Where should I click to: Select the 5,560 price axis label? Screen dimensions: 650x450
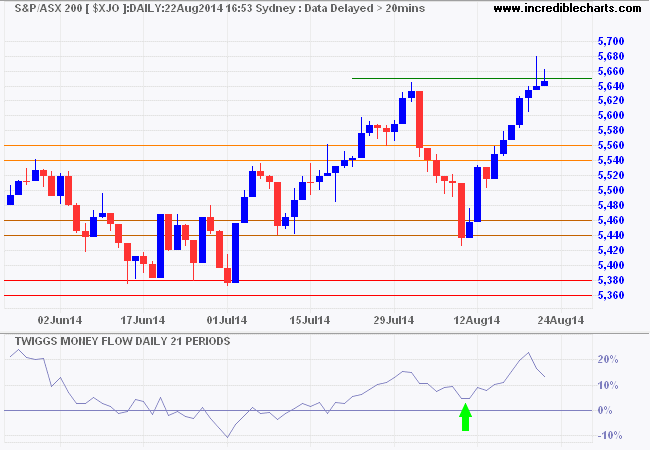coord(611,145)
